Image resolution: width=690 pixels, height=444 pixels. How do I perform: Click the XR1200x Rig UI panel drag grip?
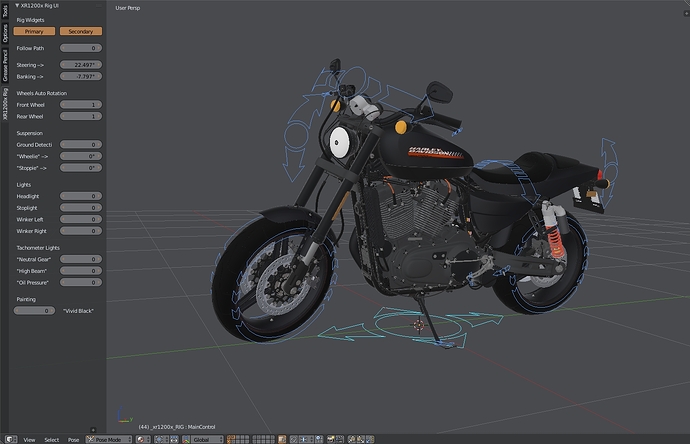(x=99, y=6)
